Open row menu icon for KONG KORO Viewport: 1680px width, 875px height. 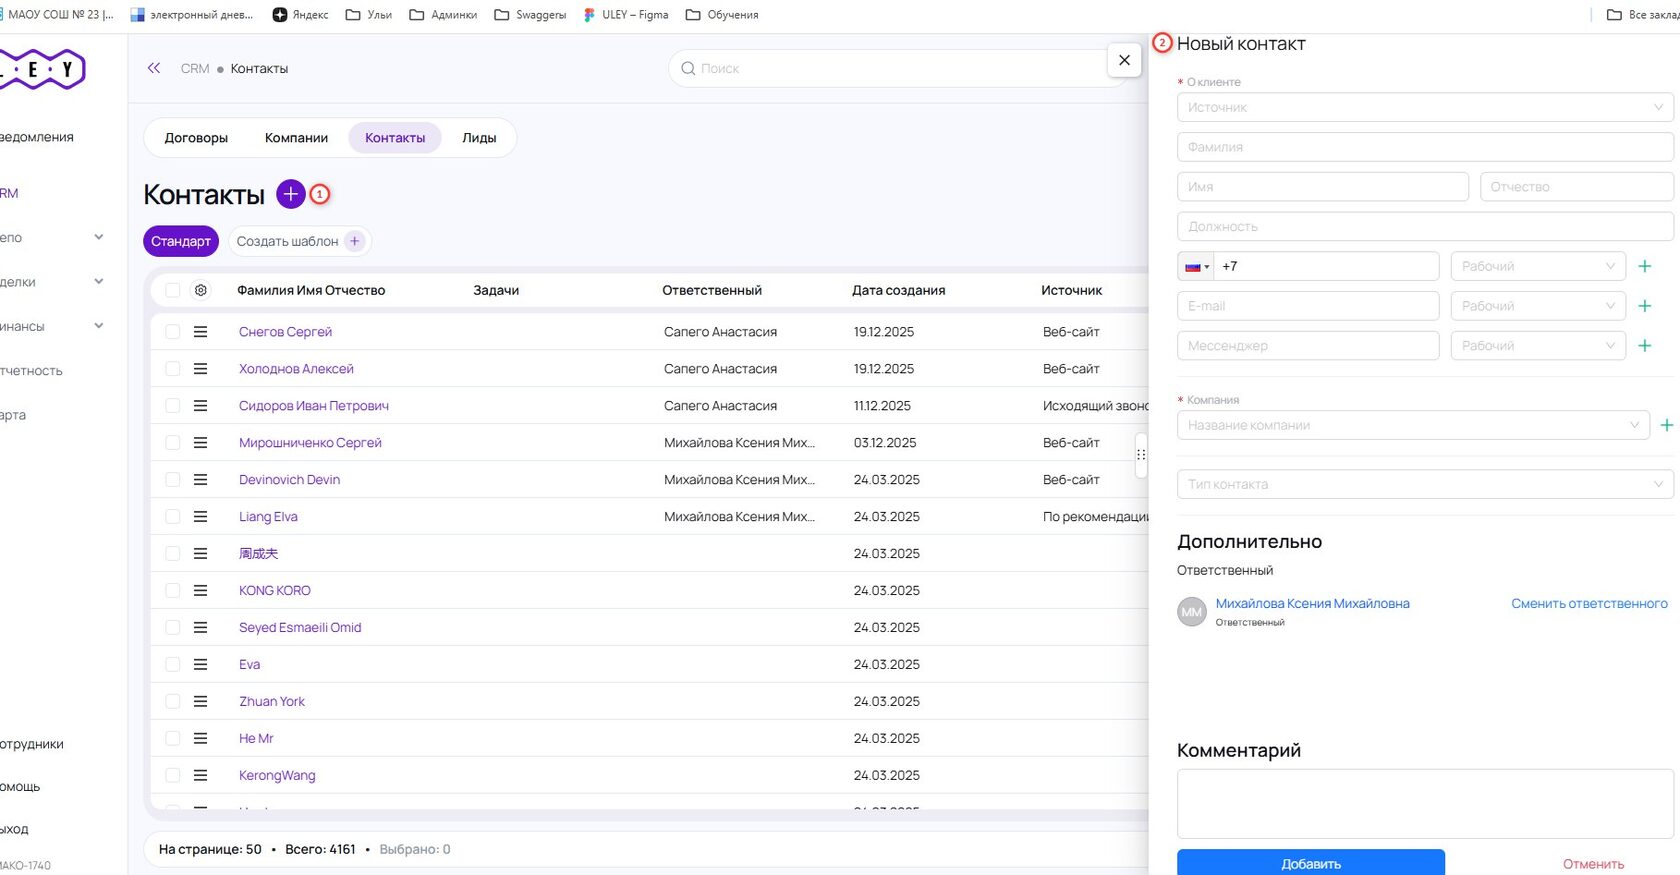200,591
